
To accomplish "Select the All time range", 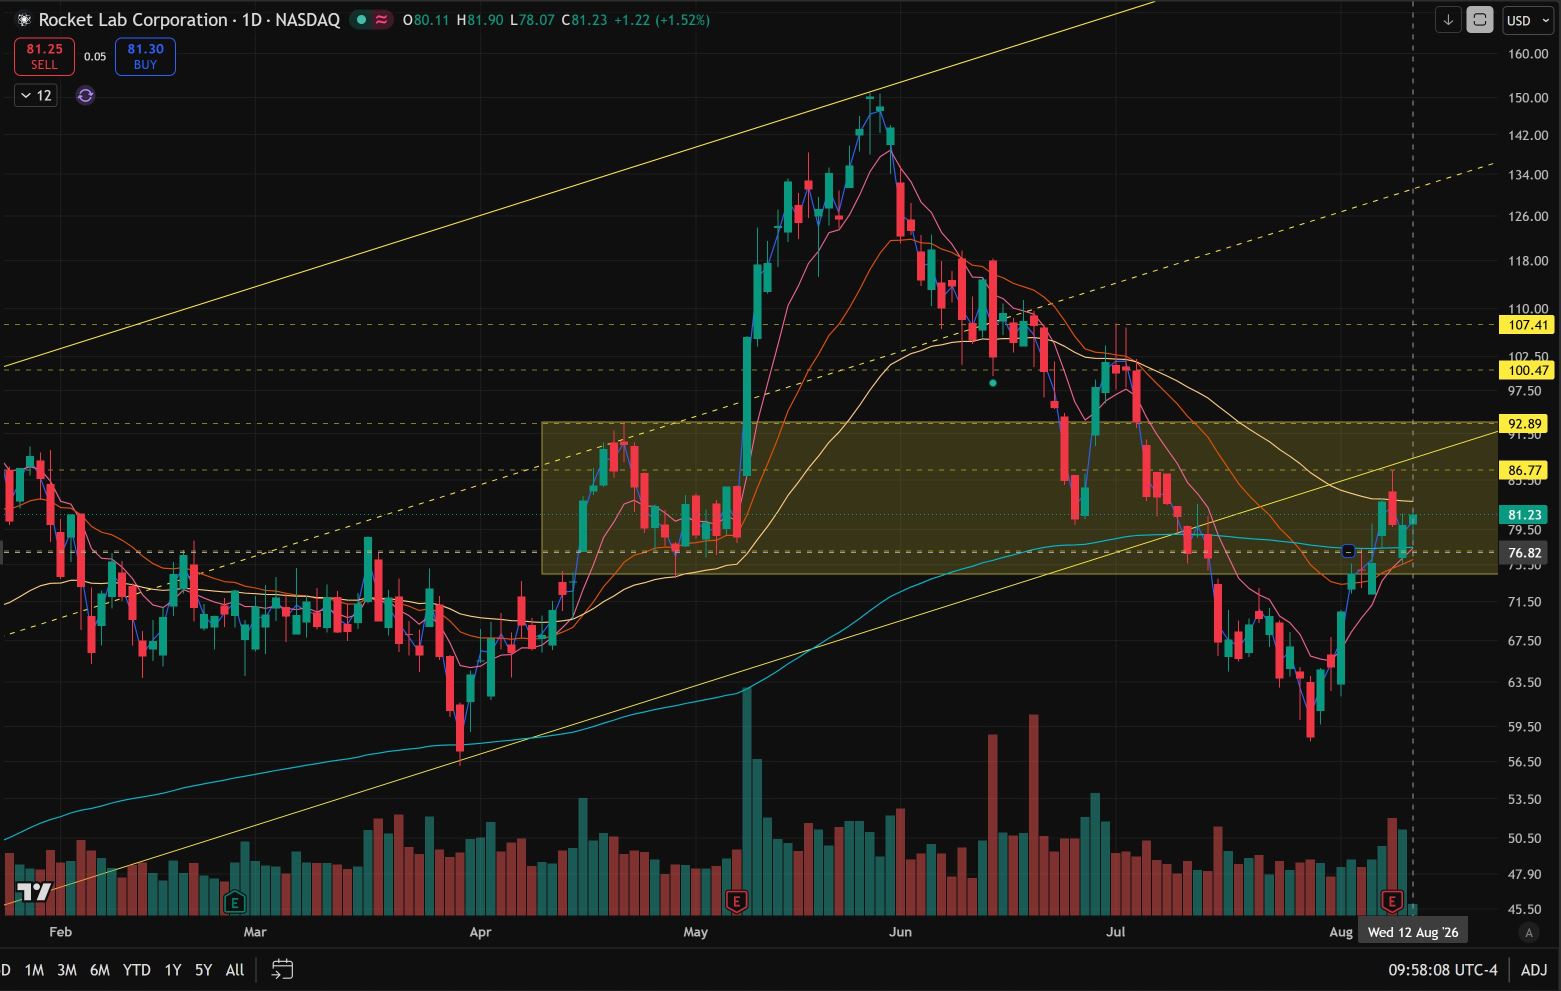I will tap(235, 970).
